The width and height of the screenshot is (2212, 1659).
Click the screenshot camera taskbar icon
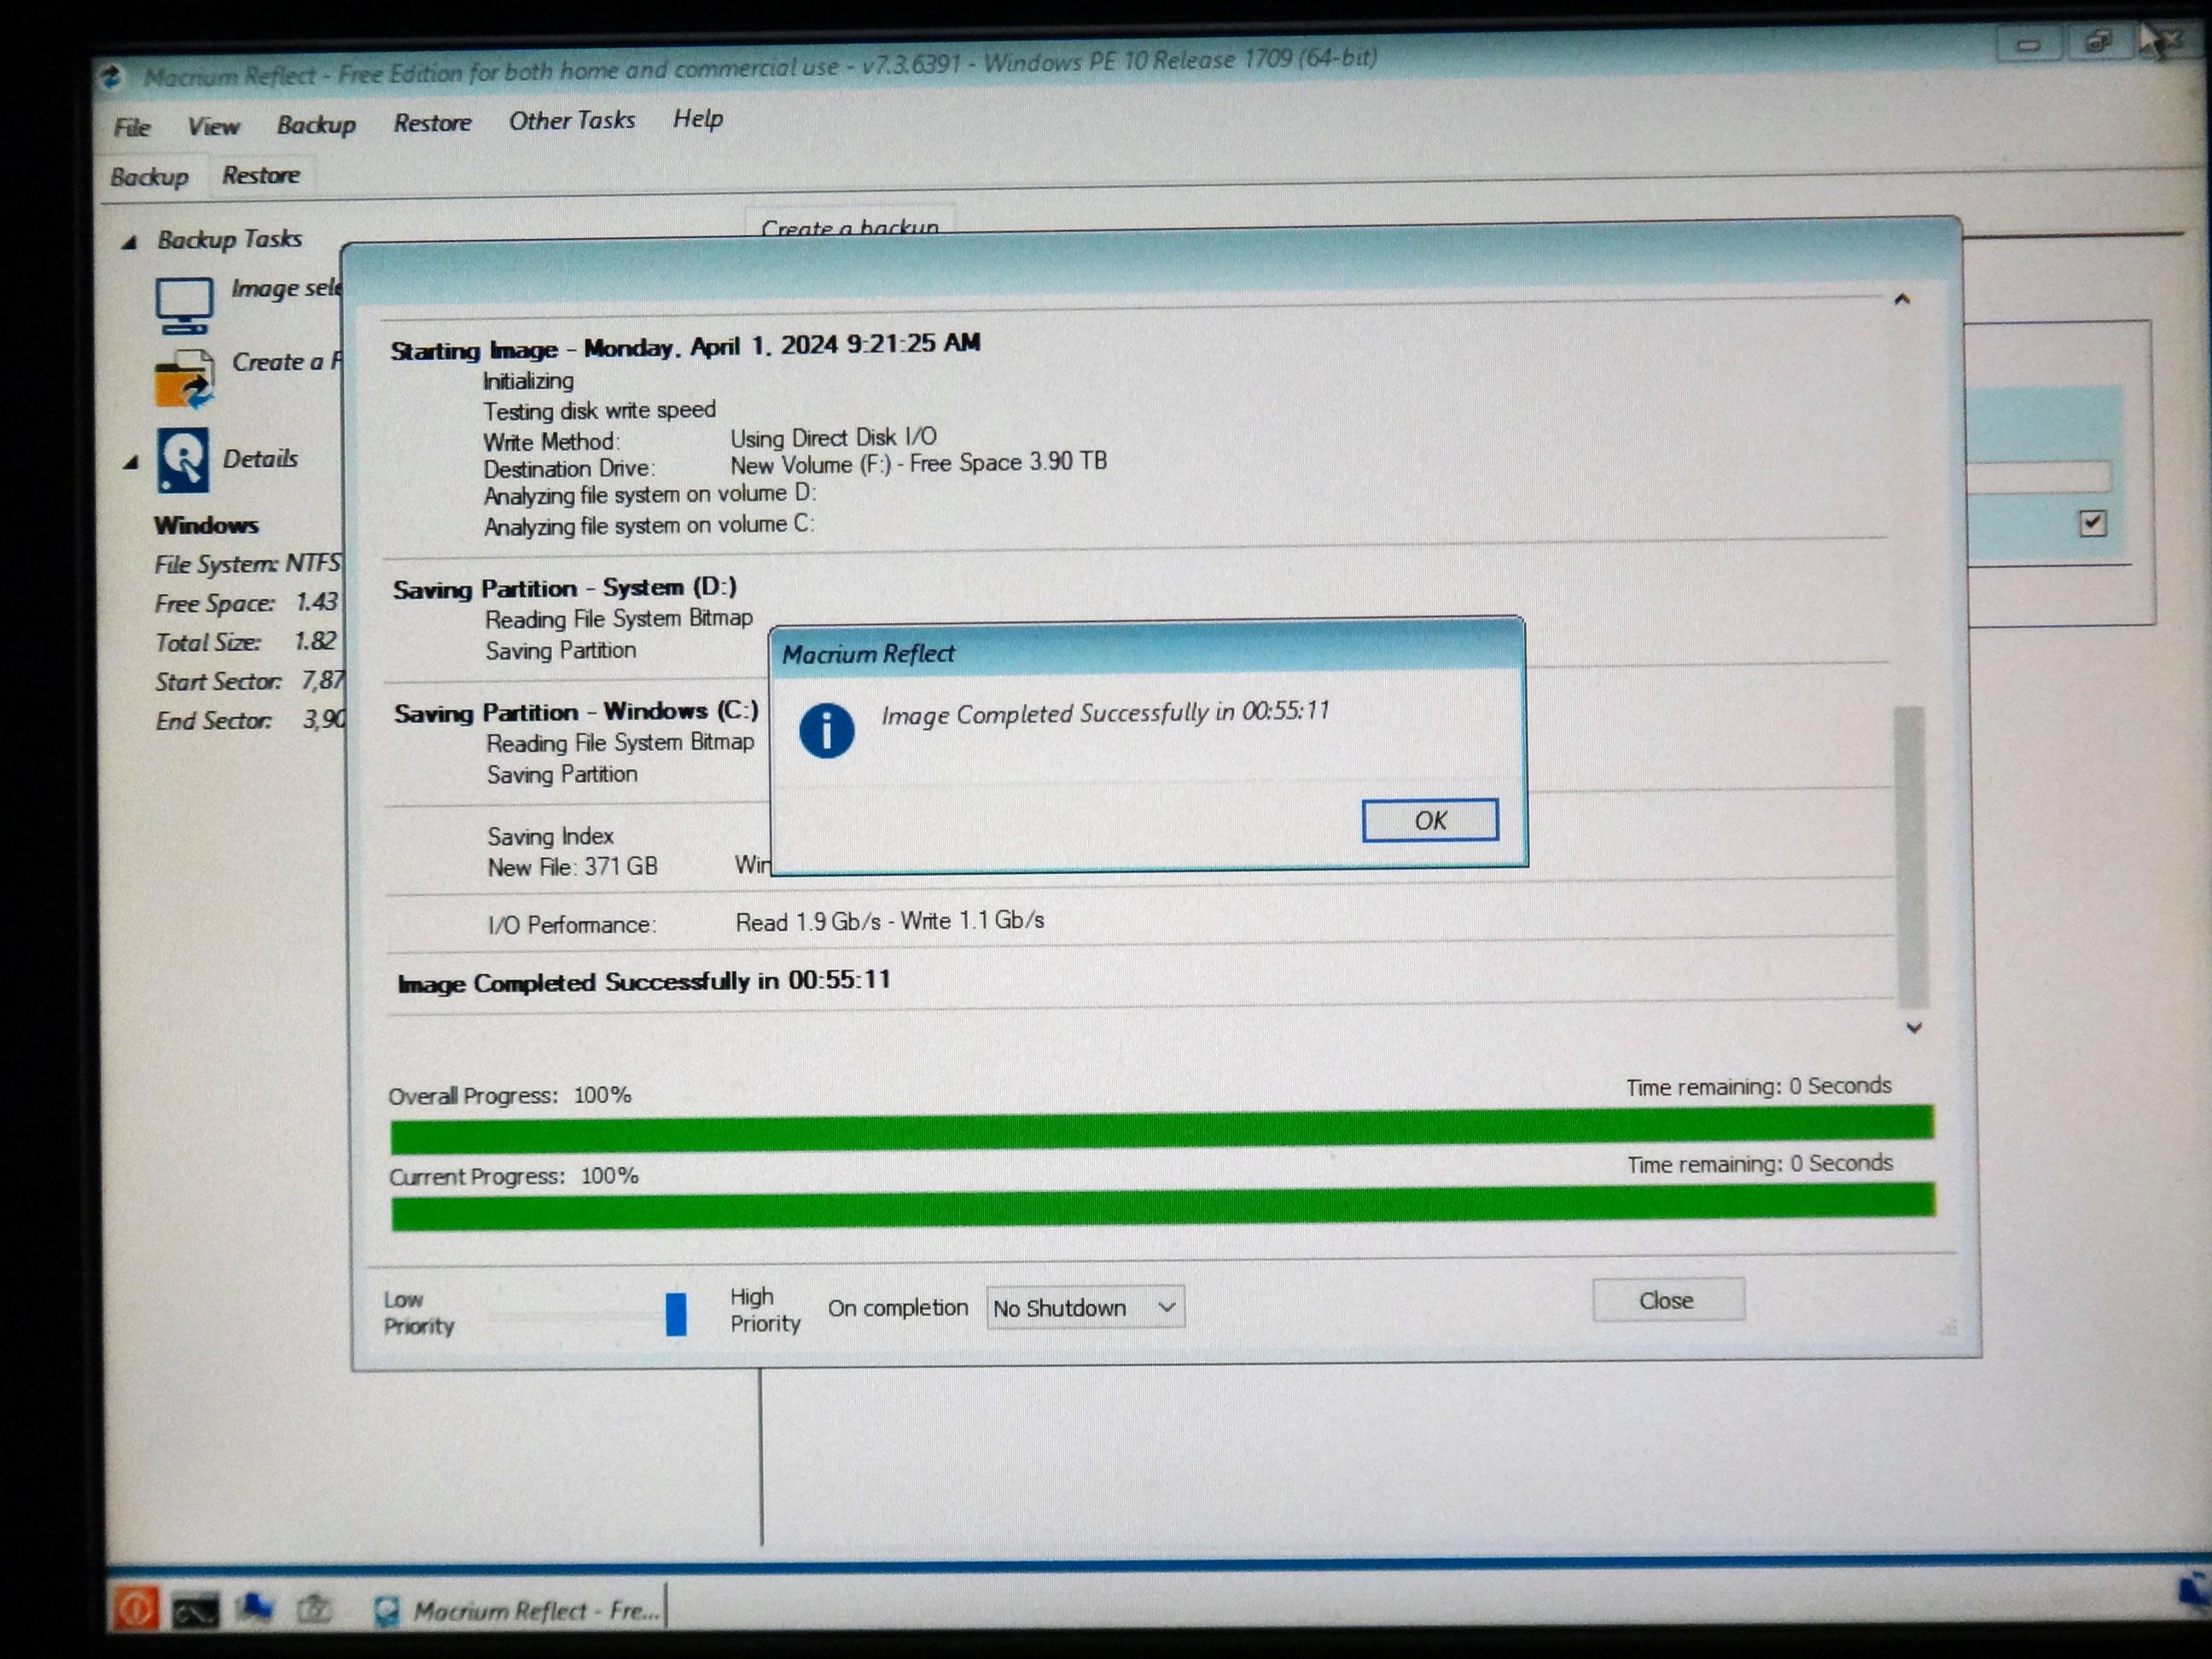pos(314,1608)
